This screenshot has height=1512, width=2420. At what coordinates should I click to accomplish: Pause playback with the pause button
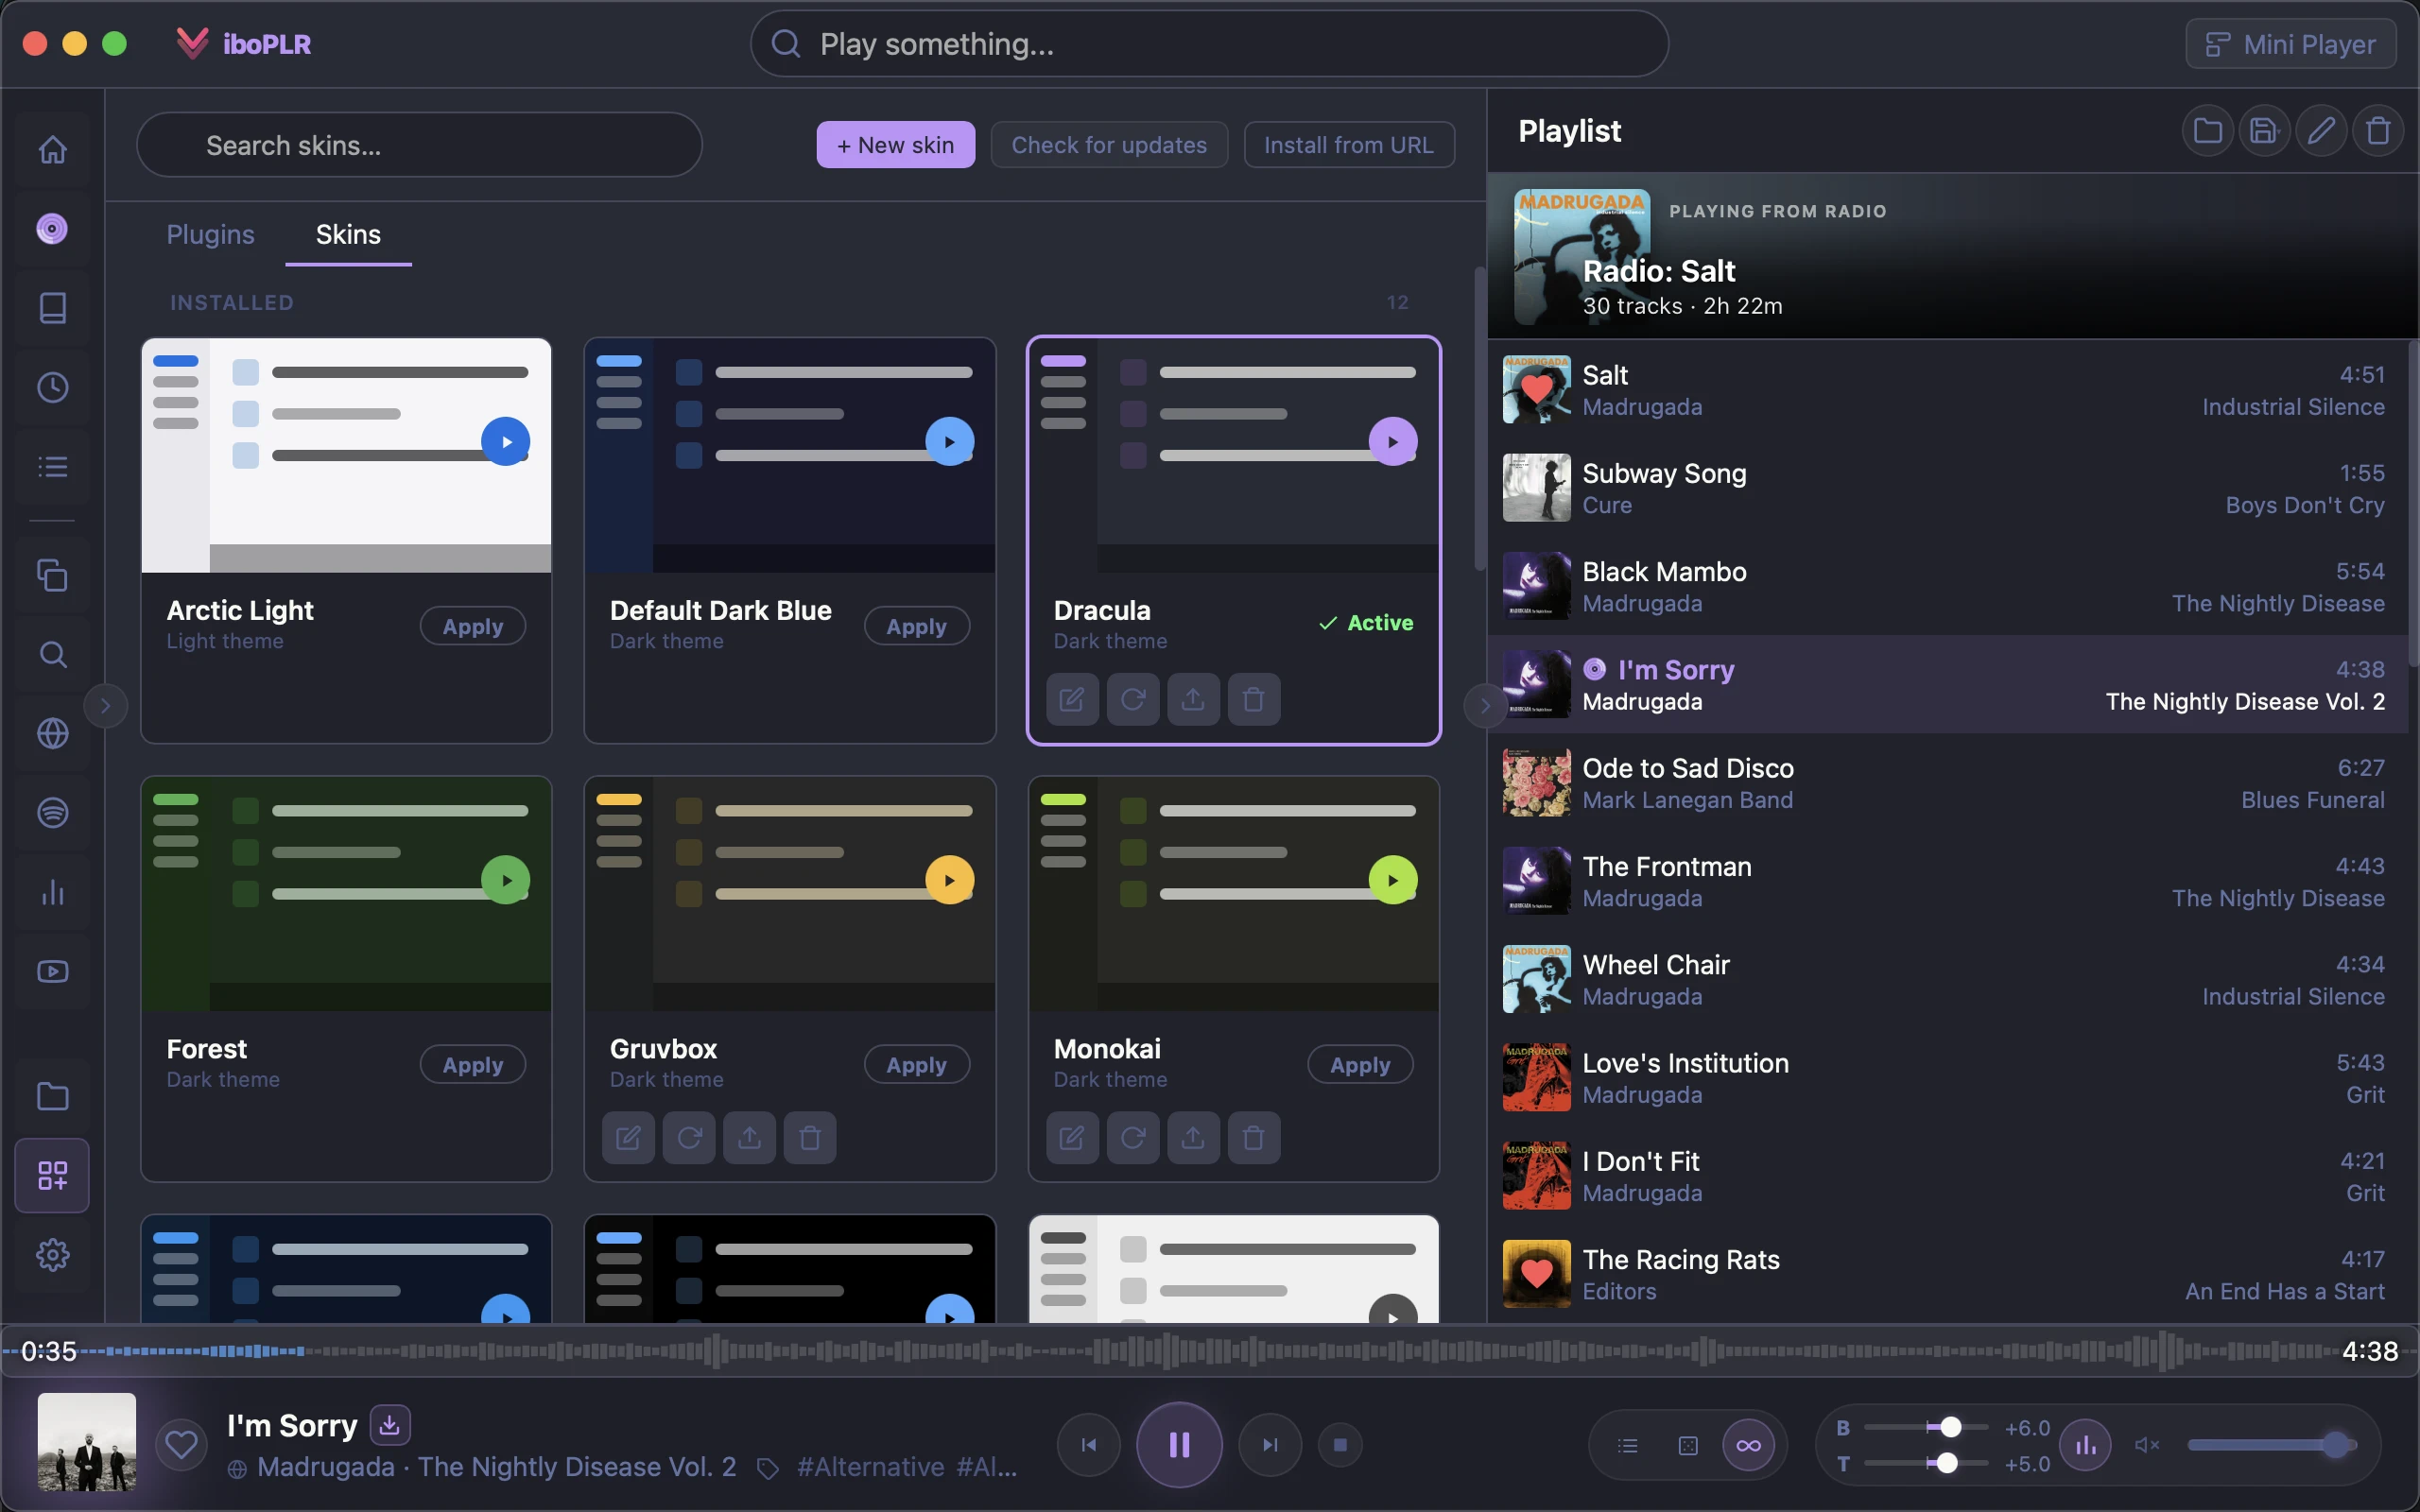pos(1179,1445)
